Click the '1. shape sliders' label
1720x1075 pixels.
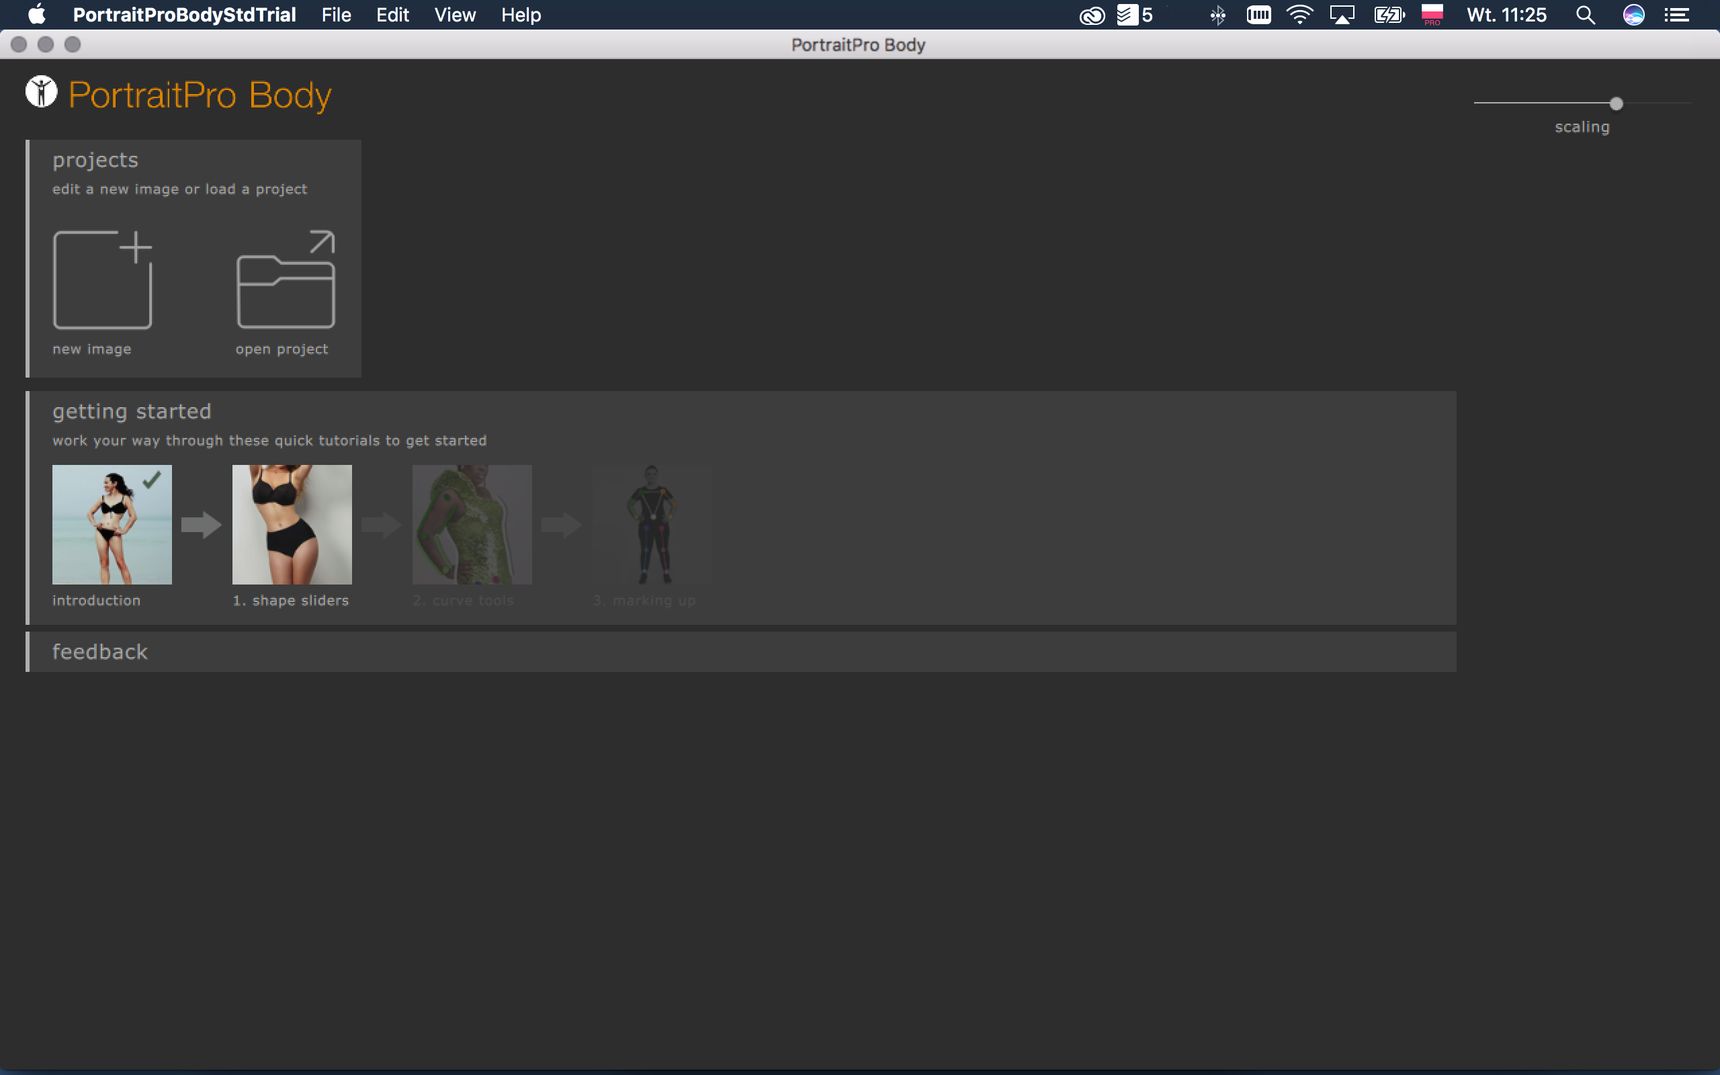coord(291,600)
